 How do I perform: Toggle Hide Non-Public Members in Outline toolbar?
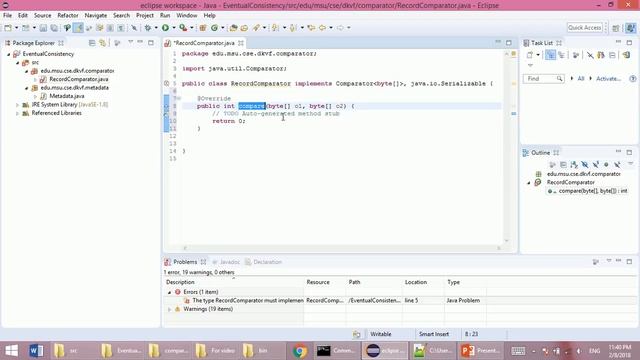pos(606,164)
